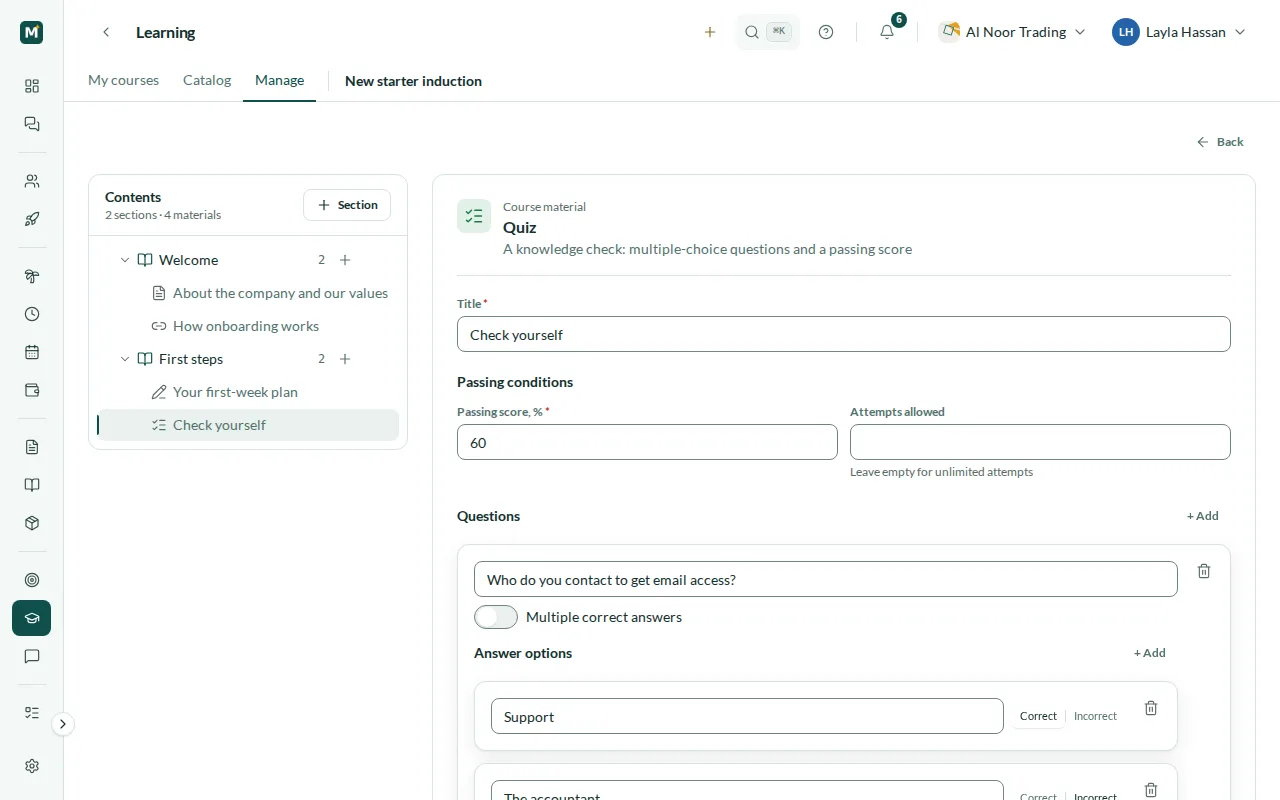Open the help question mark icon
Screen dimensions: 1280x800
click(x=826, y=32)
